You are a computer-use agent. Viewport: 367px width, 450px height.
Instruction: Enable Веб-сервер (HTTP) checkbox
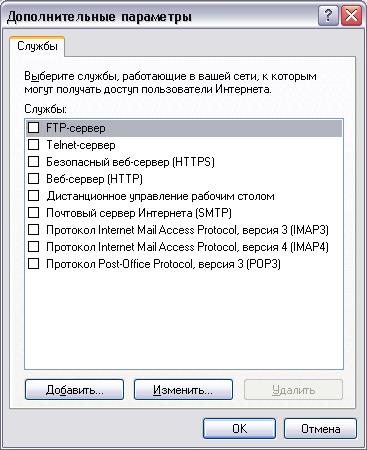pyautogui.click(x=33, y=179)
